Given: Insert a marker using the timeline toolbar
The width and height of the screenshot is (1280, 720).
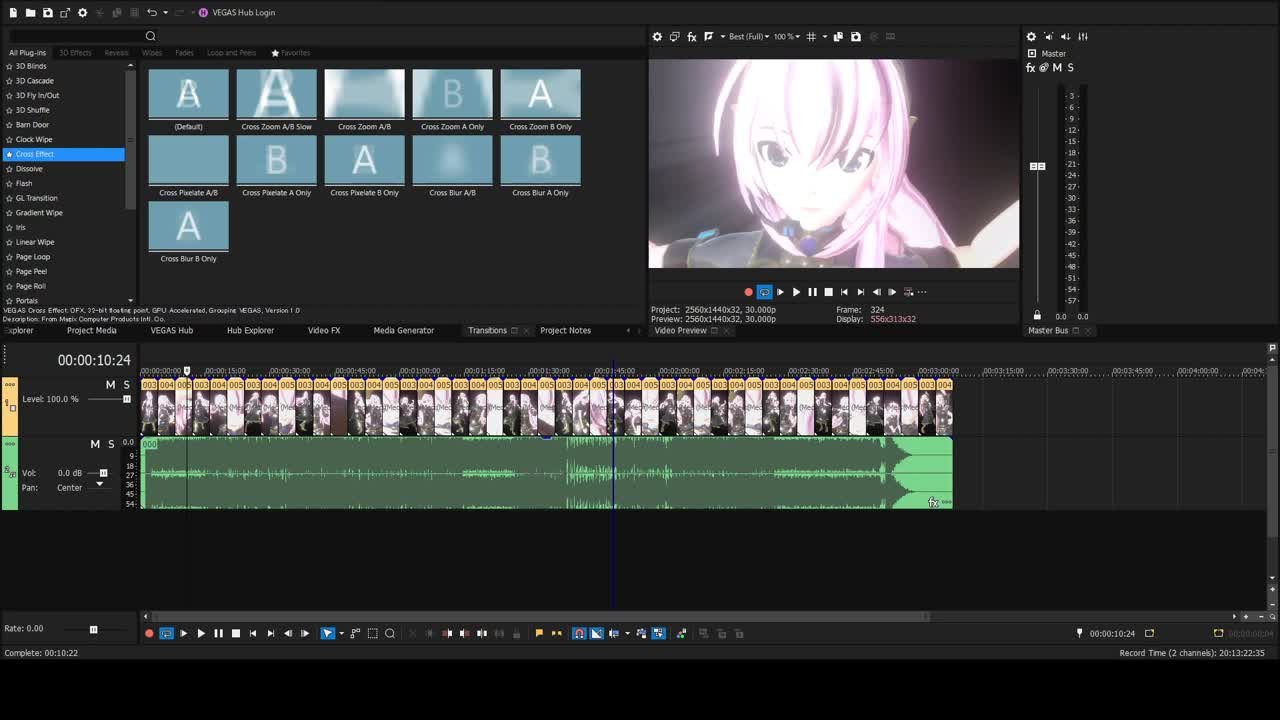Looking at the screenshot, I should pos(539,633).
